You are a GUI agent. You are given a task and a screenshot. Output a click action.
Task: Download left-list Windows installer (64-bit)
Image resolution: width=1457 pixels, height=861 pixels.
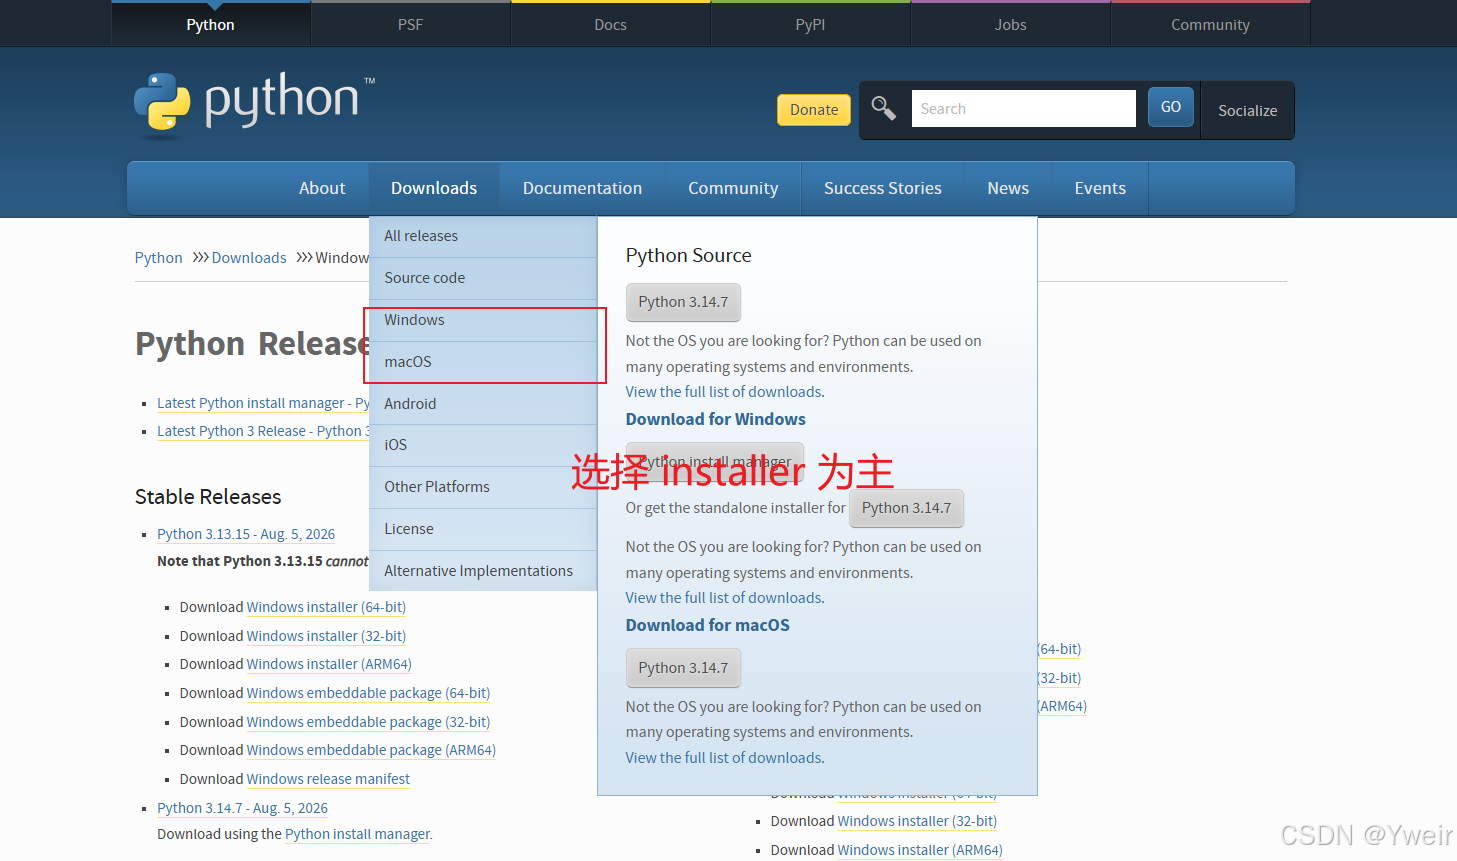[326, 607]
